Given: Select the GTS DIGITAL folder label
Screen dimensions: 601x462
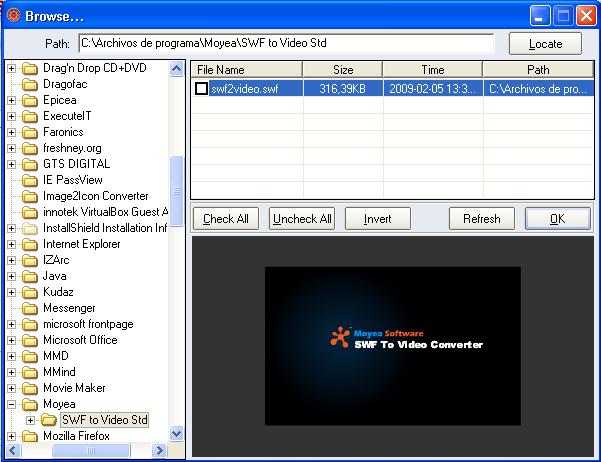Looking at the screenshot, I should pyautogui.click(x=77, y=164).
